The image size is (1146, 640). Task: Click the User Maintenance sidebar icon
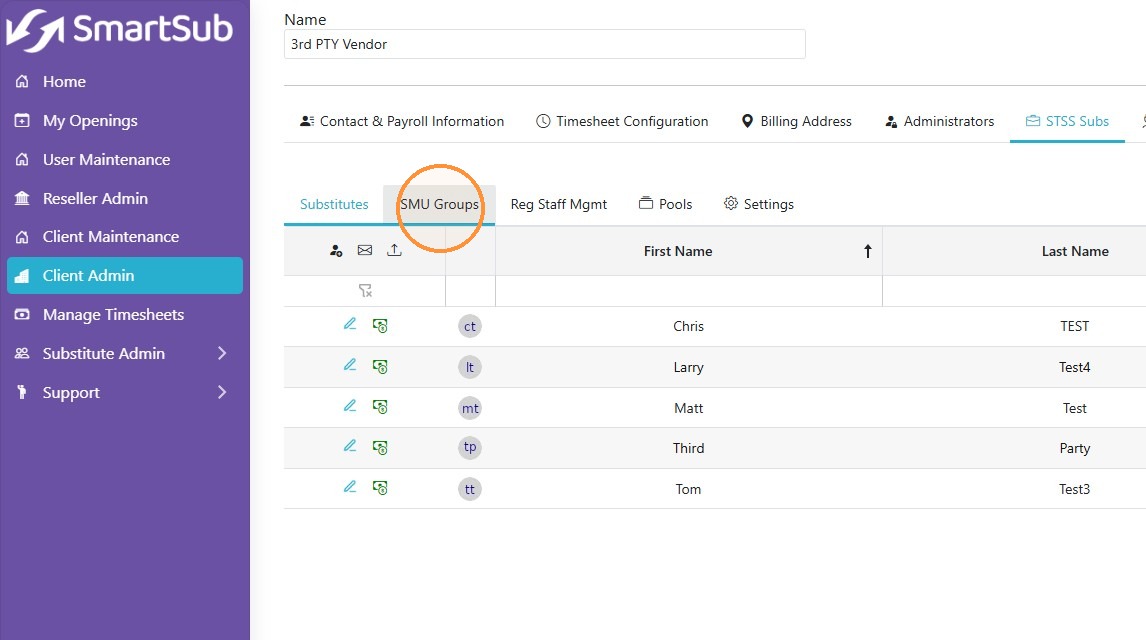click(x=23, y=159)
